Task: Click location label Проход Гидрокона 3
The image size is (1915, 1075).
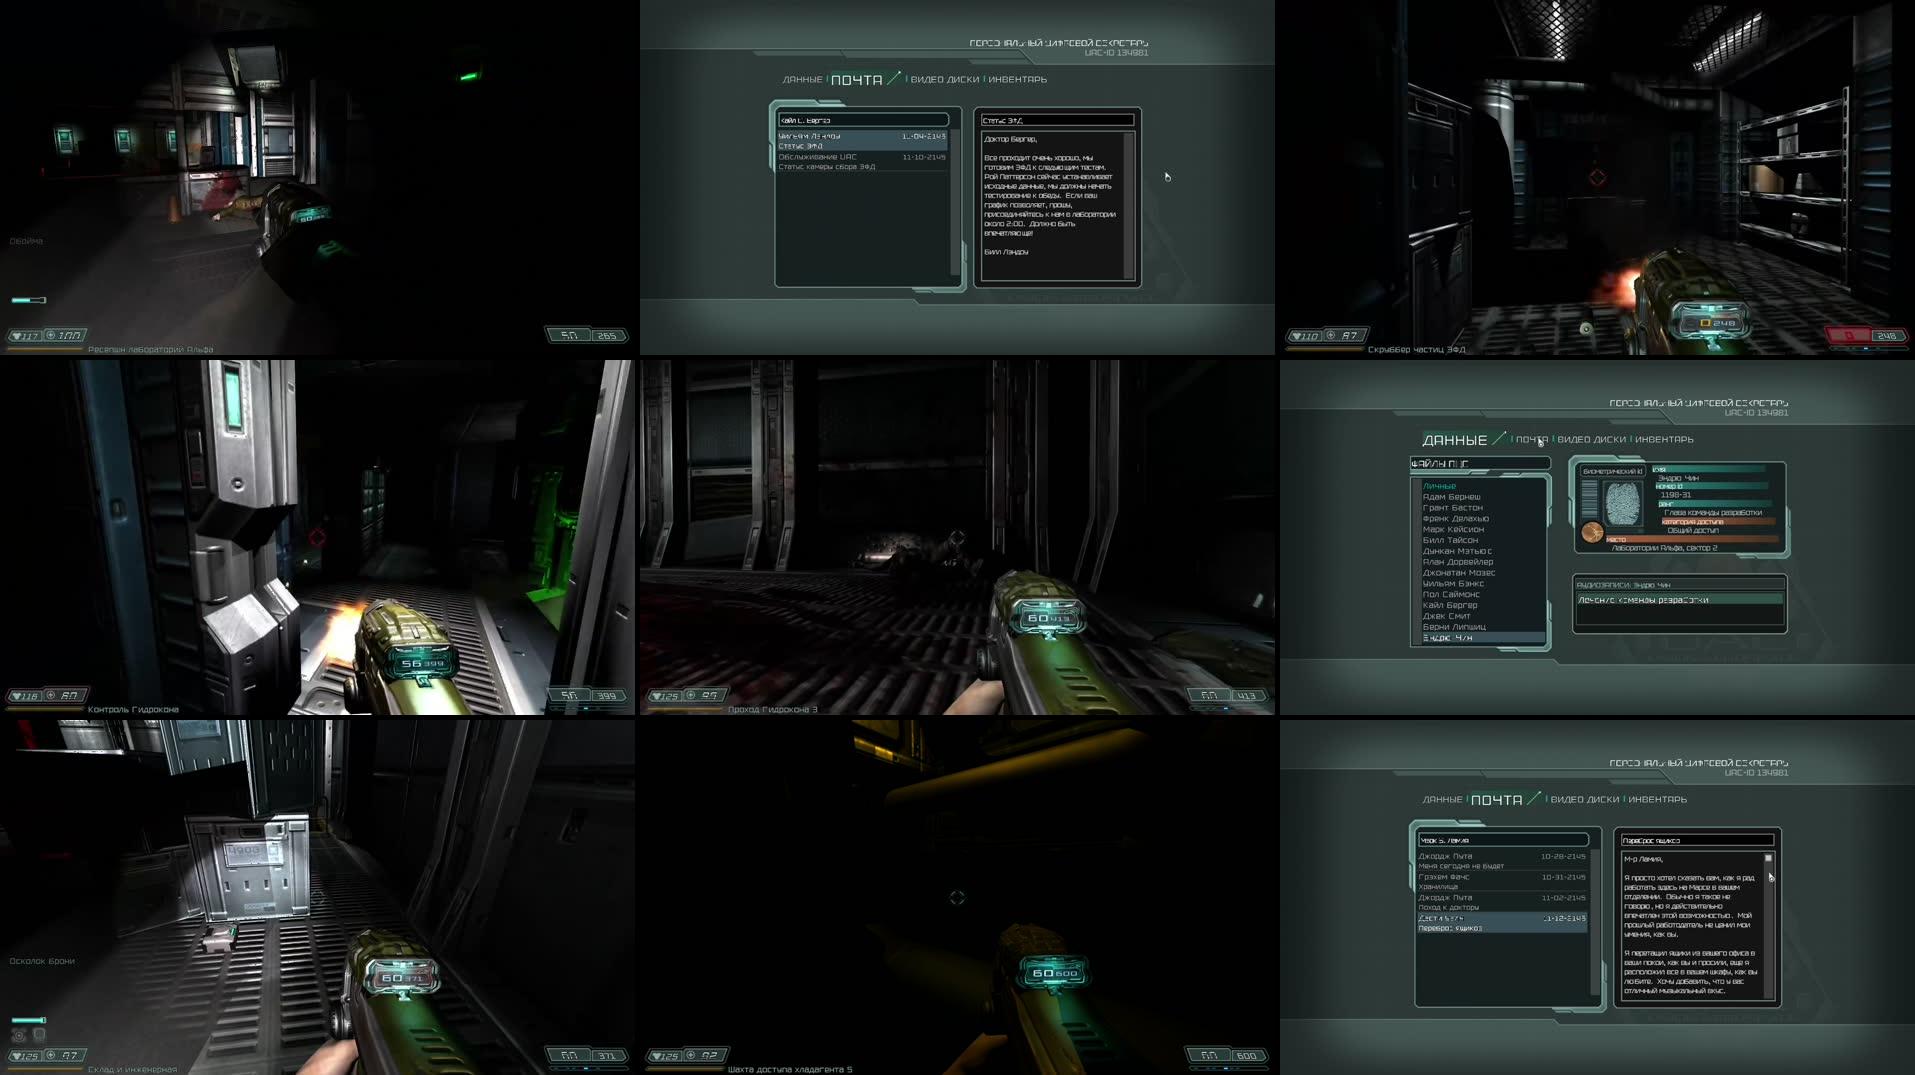Action: [772, 709]
